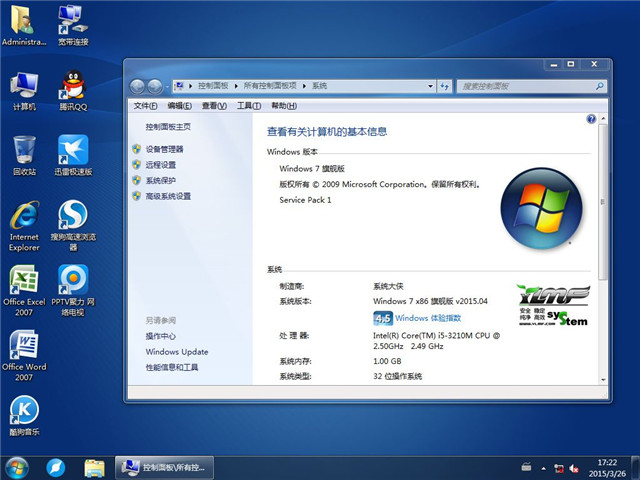Click 所有控制面板项 in the breadcrumb

tap(270, 86)
